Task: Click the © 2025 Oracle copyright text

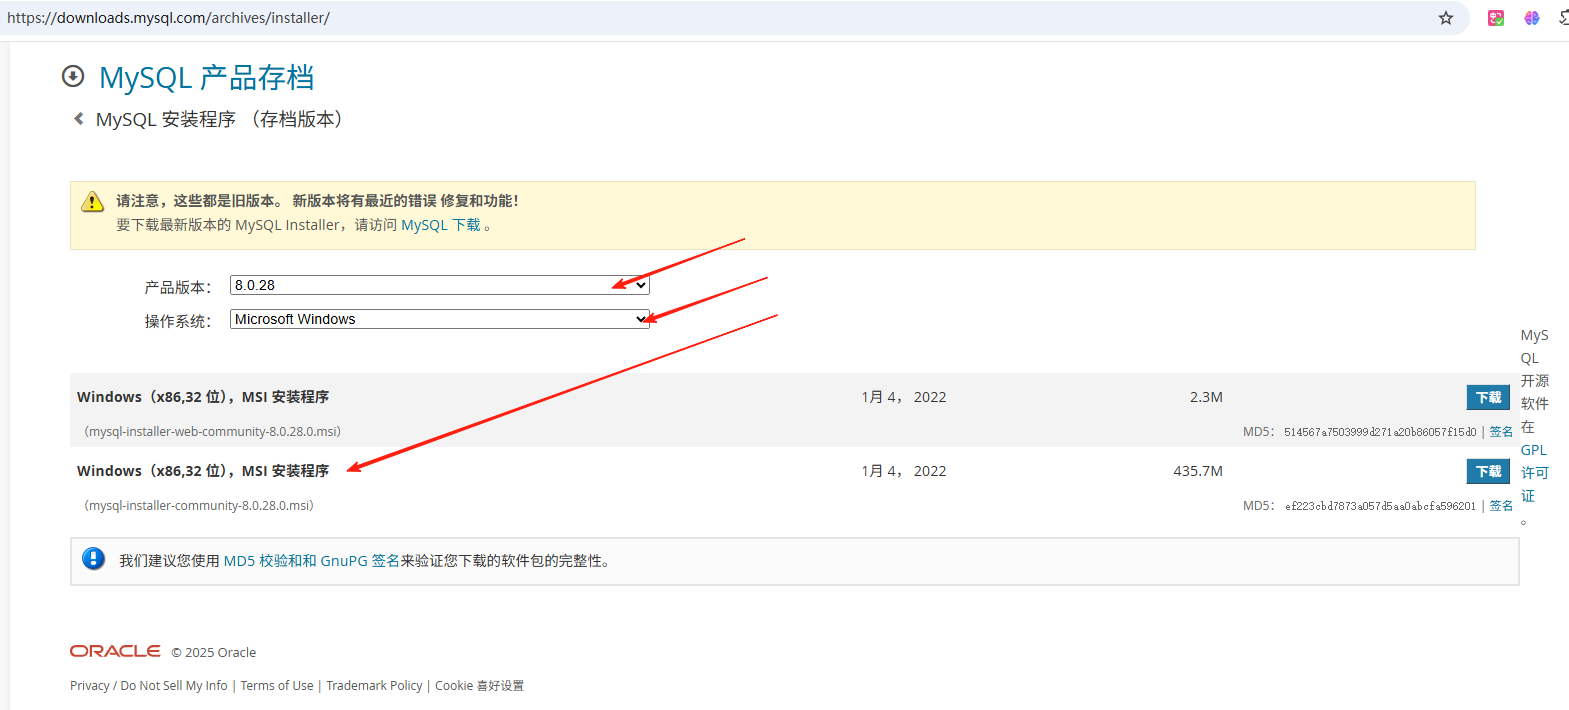Action: click(x=213, y=653)
